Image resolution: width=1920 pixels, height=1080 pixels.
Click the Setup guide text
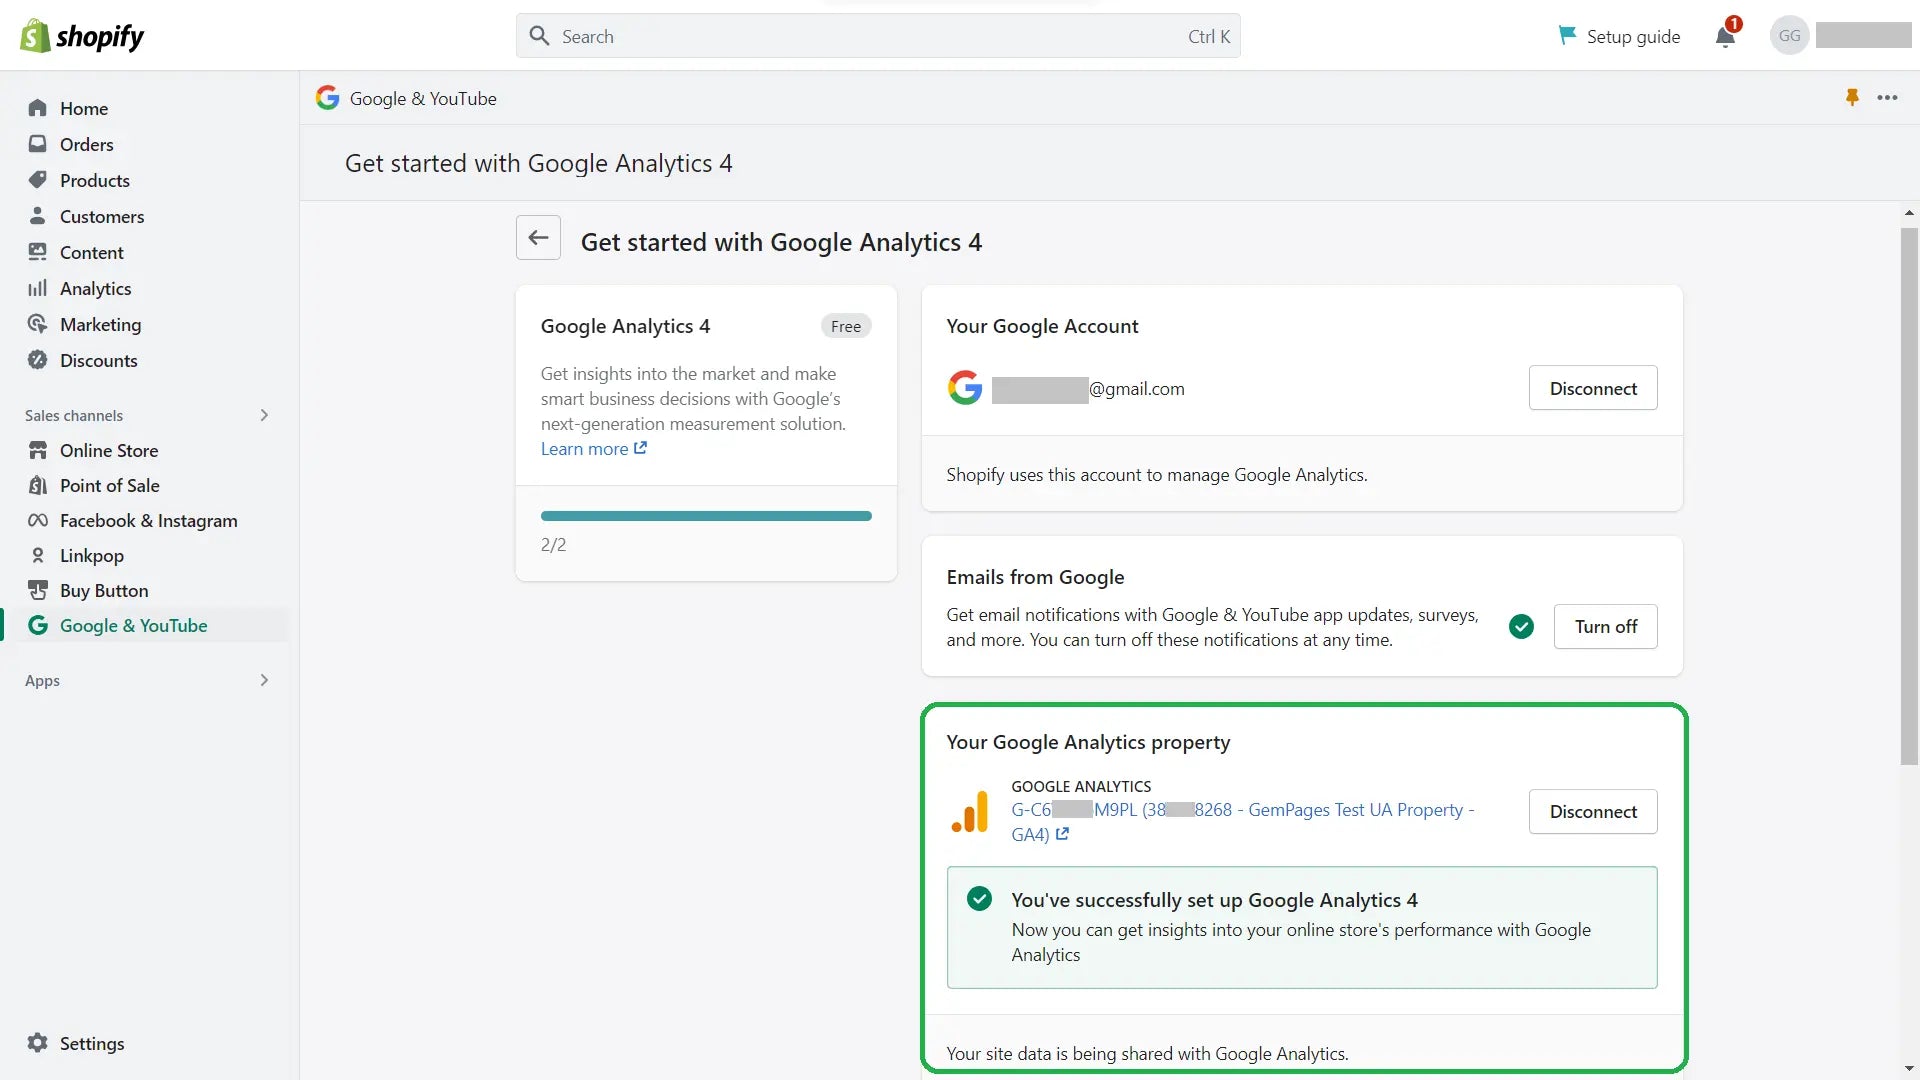(1633, 36)
